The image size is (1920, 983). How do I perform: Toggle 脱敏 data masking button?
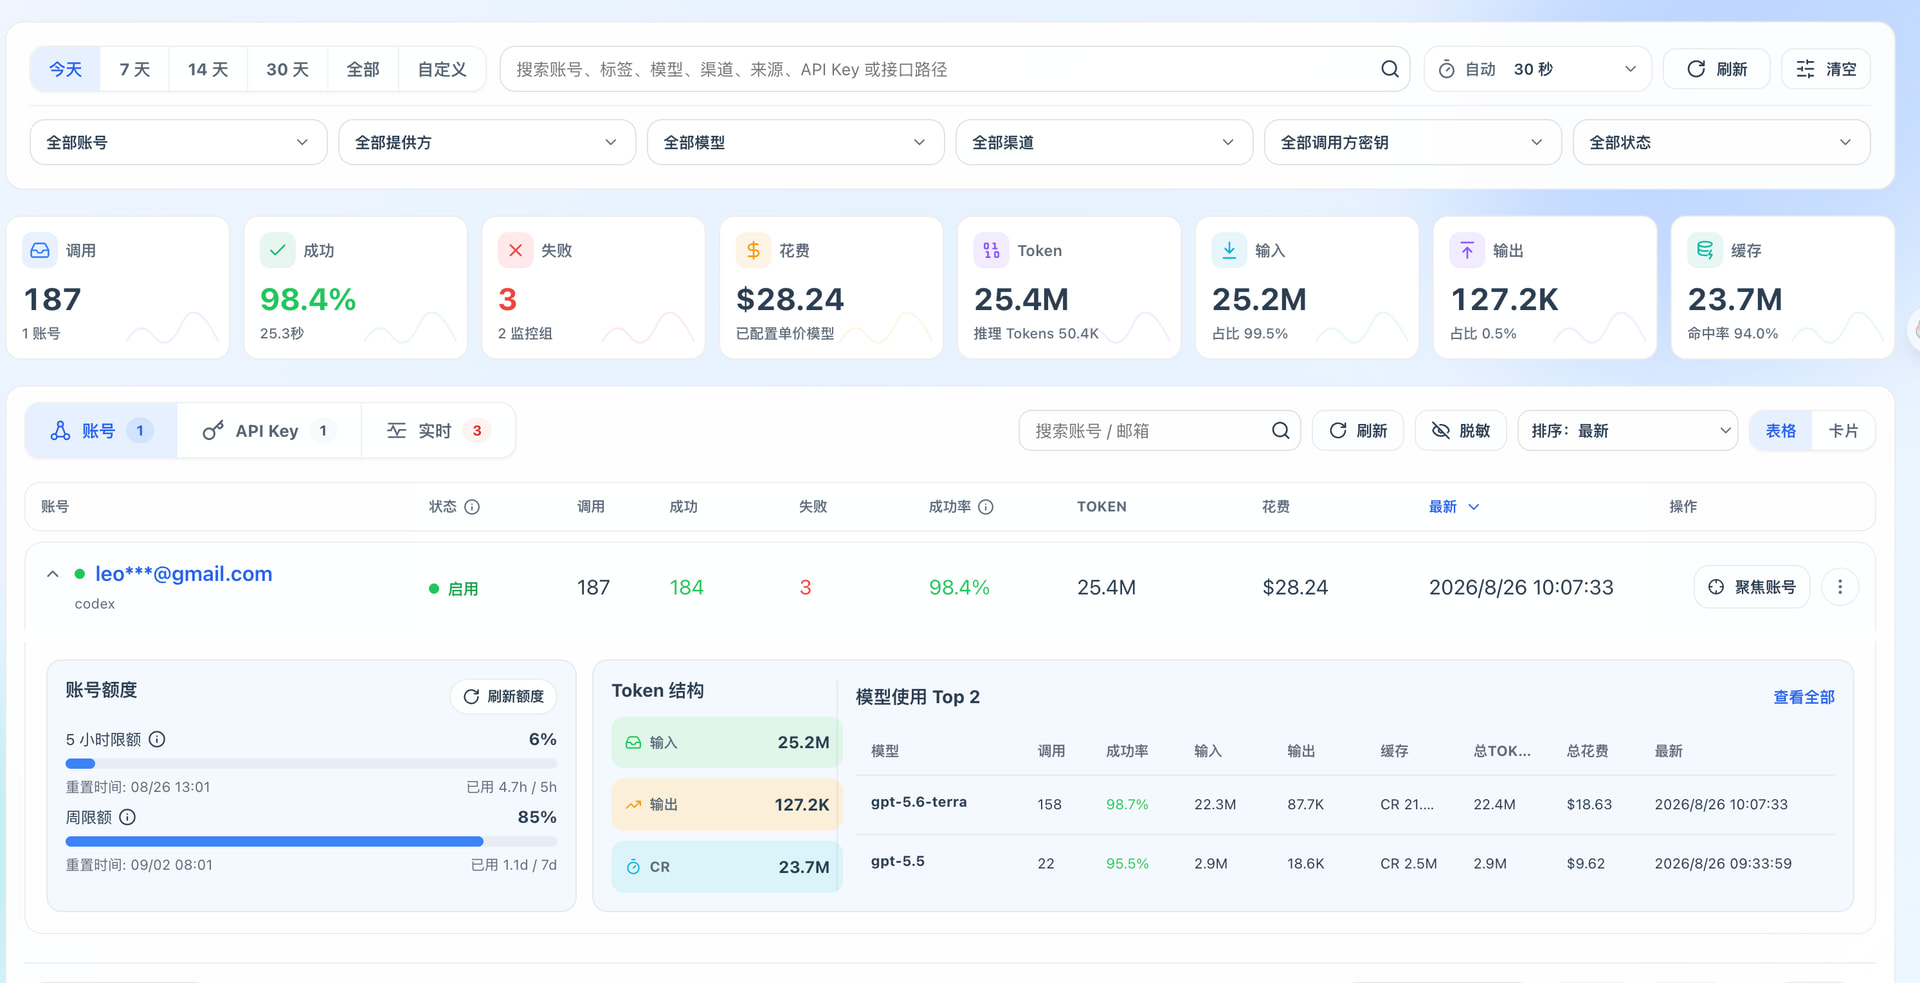[x=1460, y=430]
